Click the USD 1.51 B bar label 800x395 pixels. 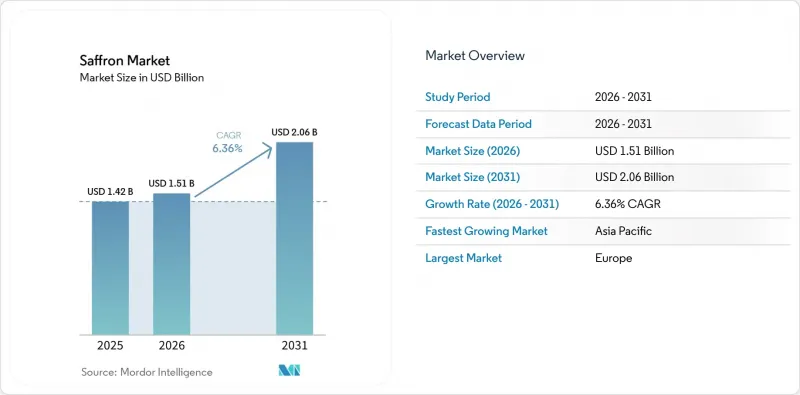(171, 183)
